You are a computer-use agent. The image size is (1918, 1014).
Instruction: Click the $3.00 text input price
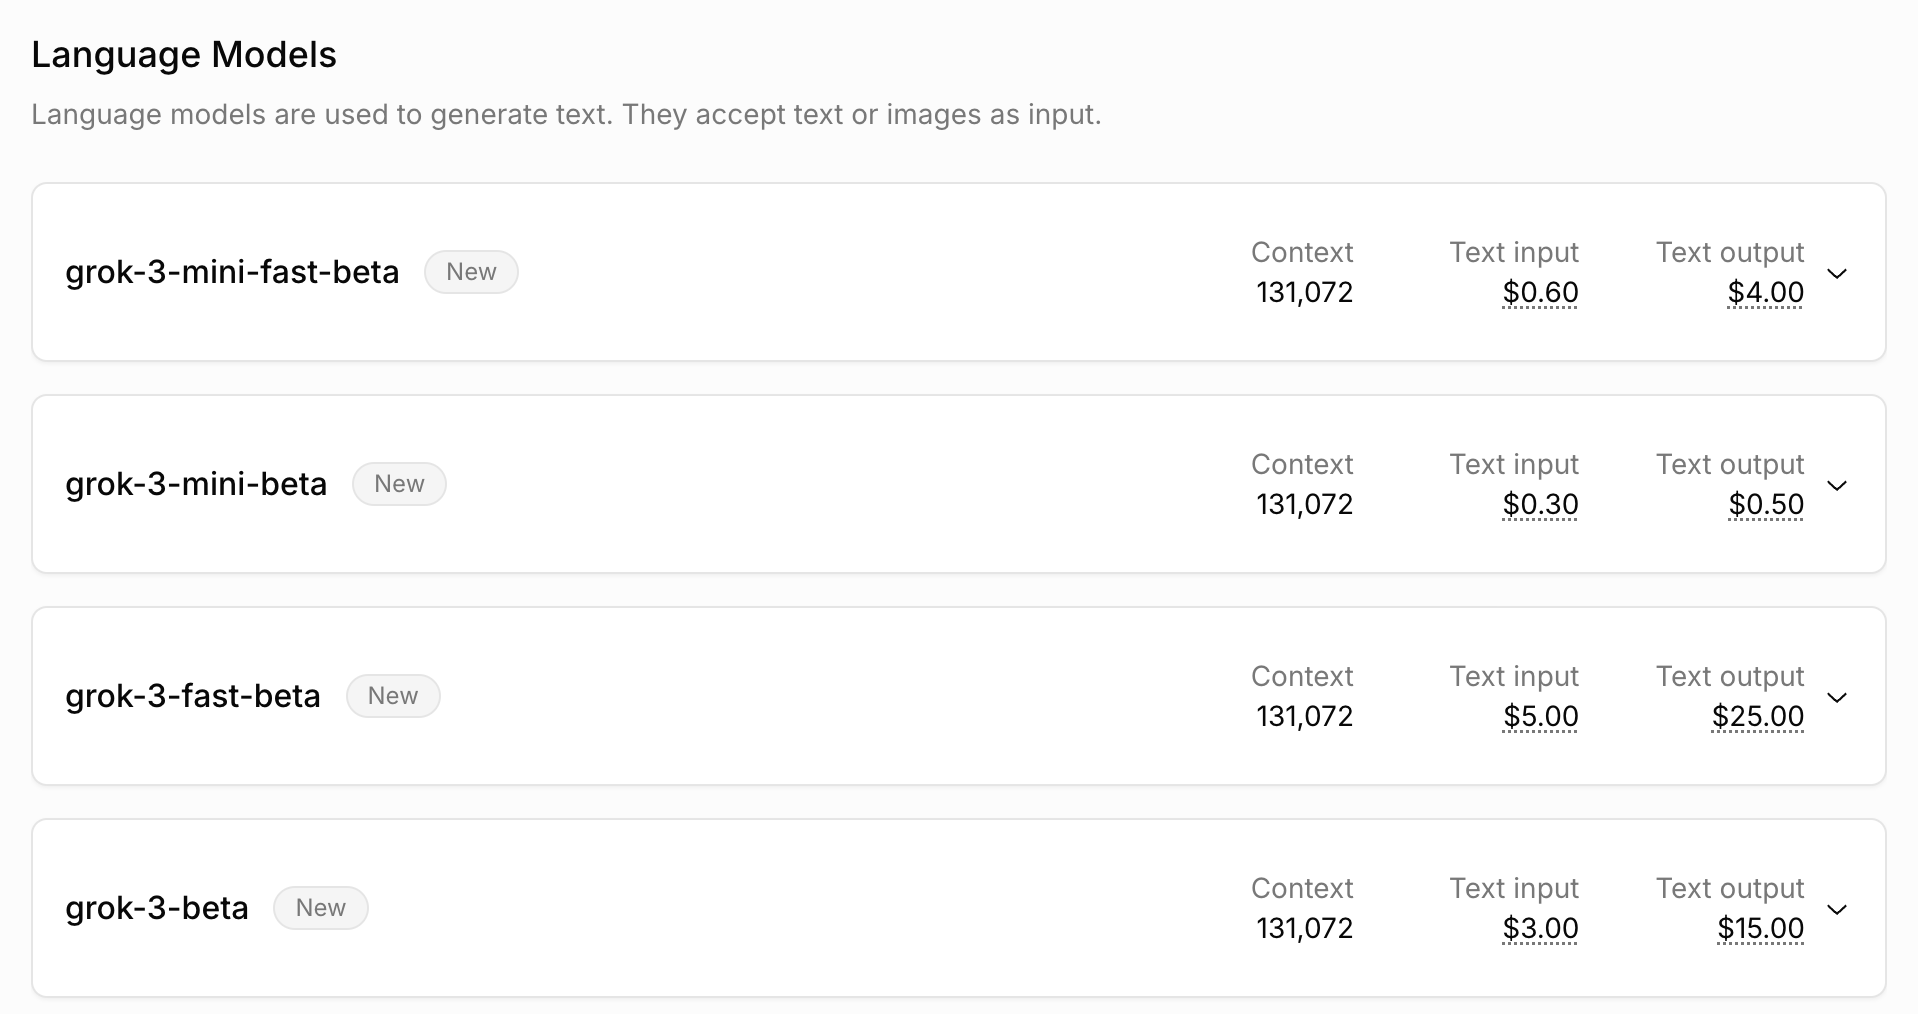(x=1540, y=929)
